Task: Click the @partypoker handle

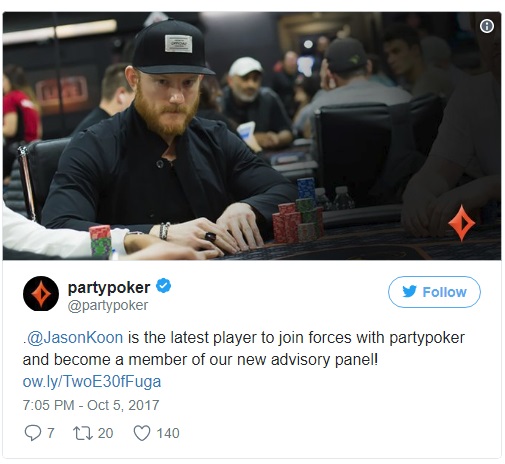Action: 108,305
